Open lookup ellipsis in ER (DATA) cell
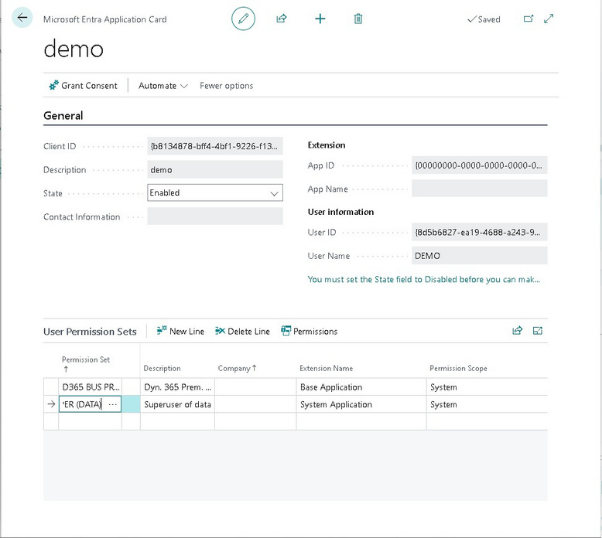This screenshot has width=602, height=538. pyautogui.click(x=112, y=404)
